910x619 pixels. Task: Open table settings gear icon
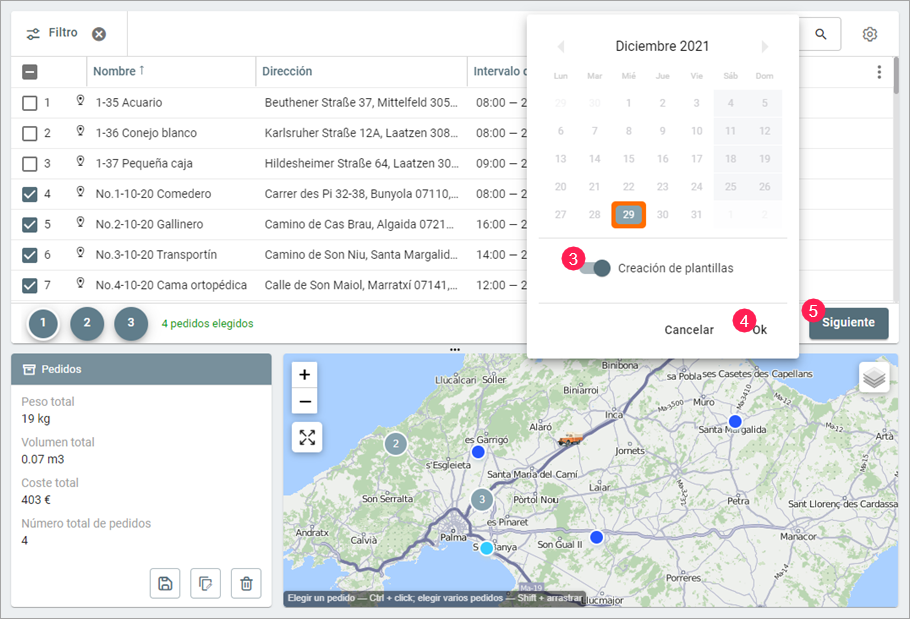870,34
